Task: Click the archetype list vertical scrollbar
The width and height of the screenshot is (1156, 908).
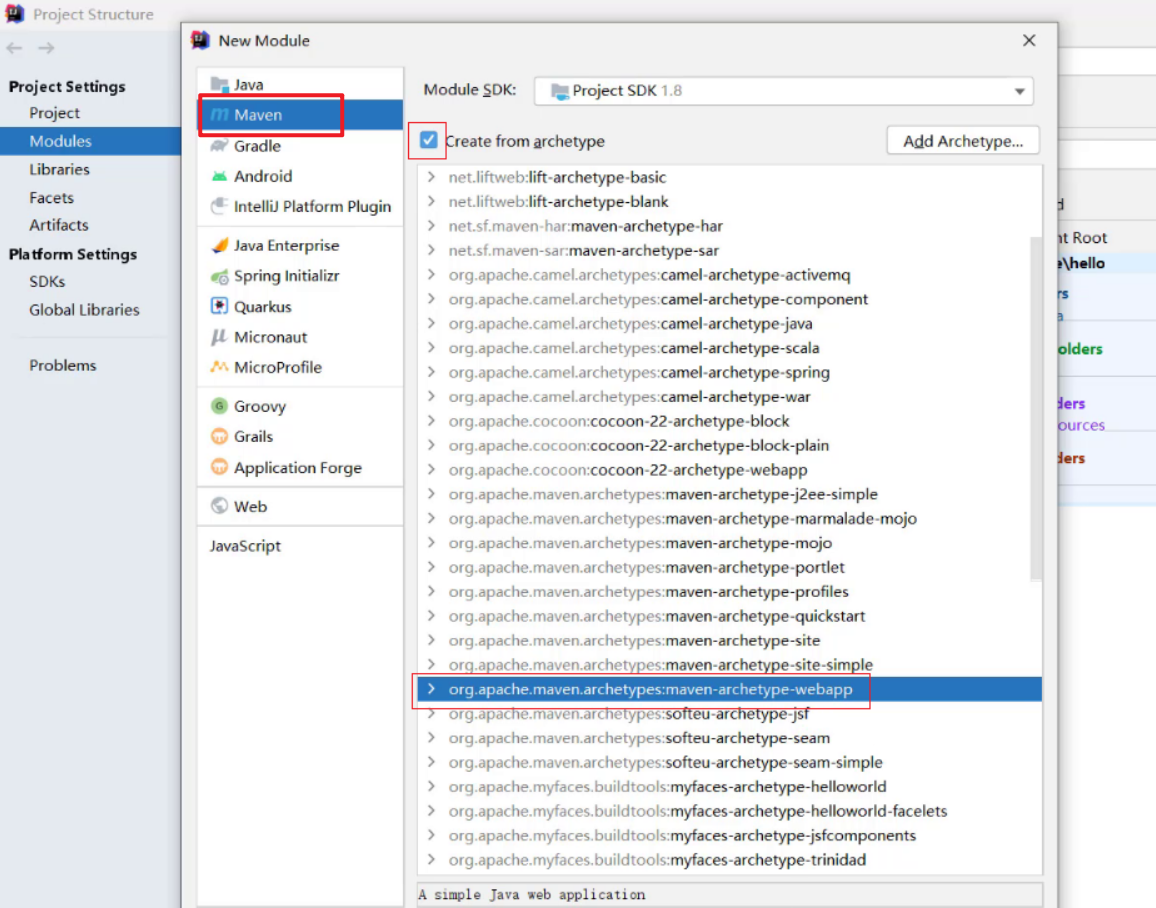Action: 1036,409
